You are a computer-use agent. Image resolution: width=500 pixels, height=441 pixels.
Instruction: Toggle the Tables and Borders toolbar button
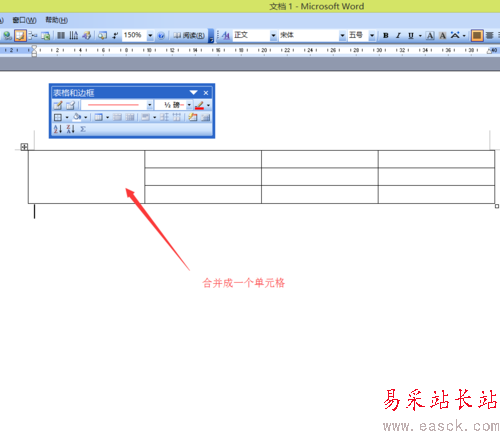click(20, 35)
